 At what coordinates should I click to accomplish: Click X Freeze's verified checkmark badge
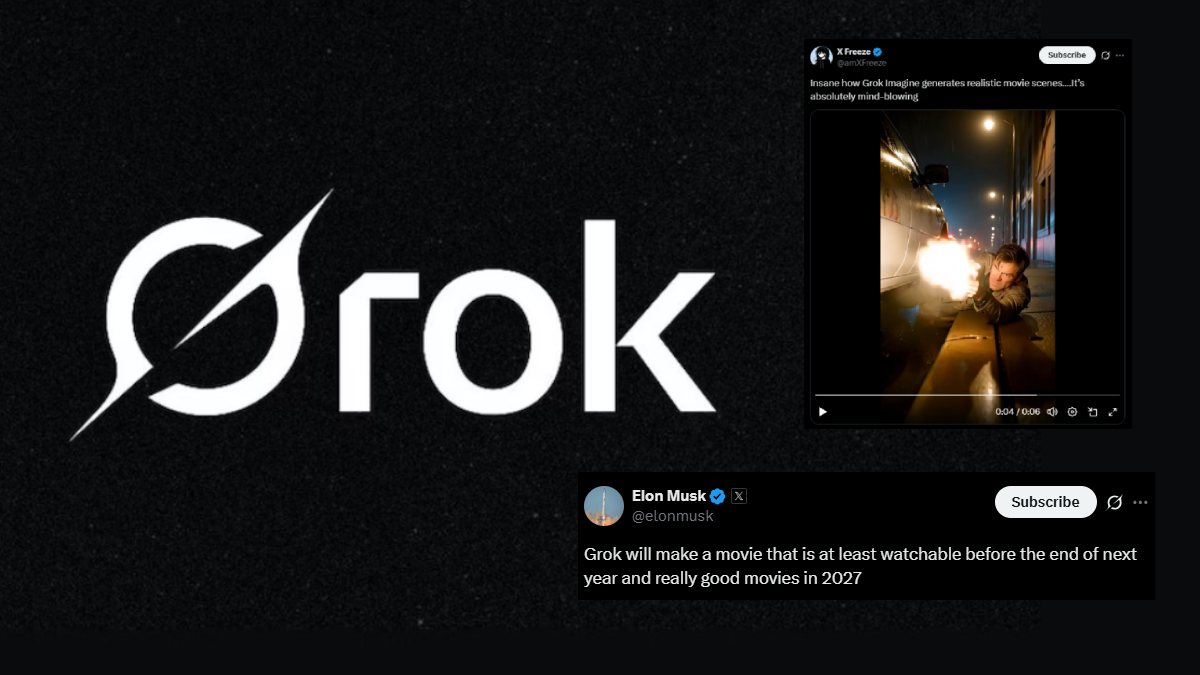pyautogui.click(x=877, y=51)
